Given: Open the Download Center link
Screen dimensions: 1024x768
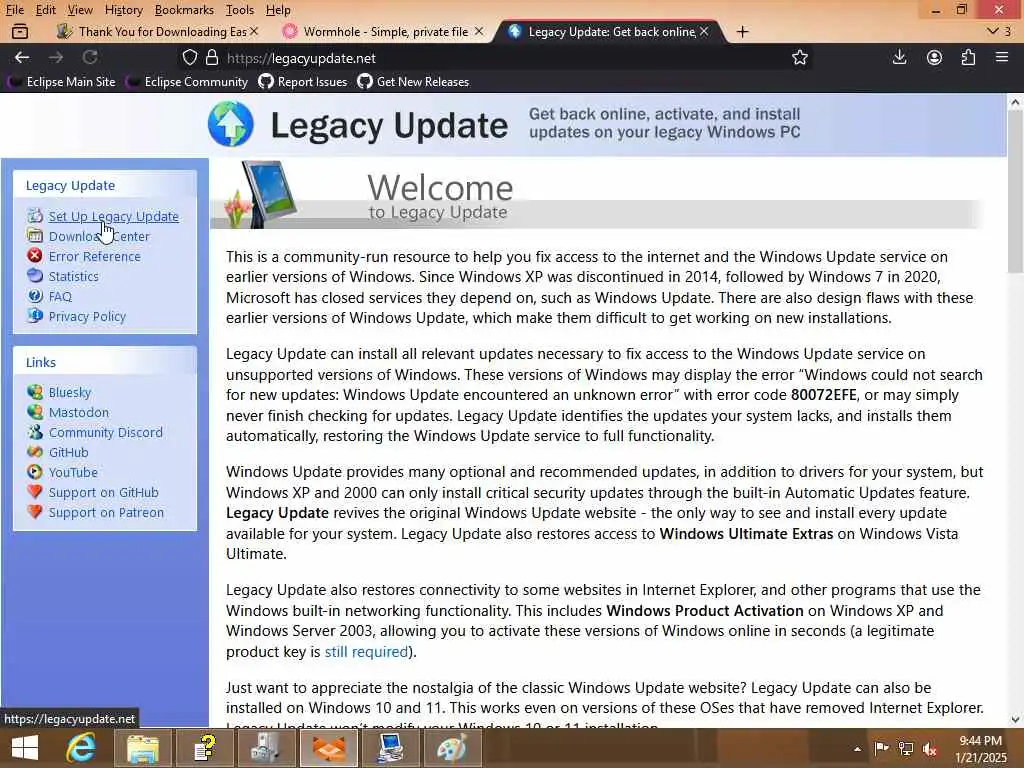Looking at the screenshot, I should [99, 236].
